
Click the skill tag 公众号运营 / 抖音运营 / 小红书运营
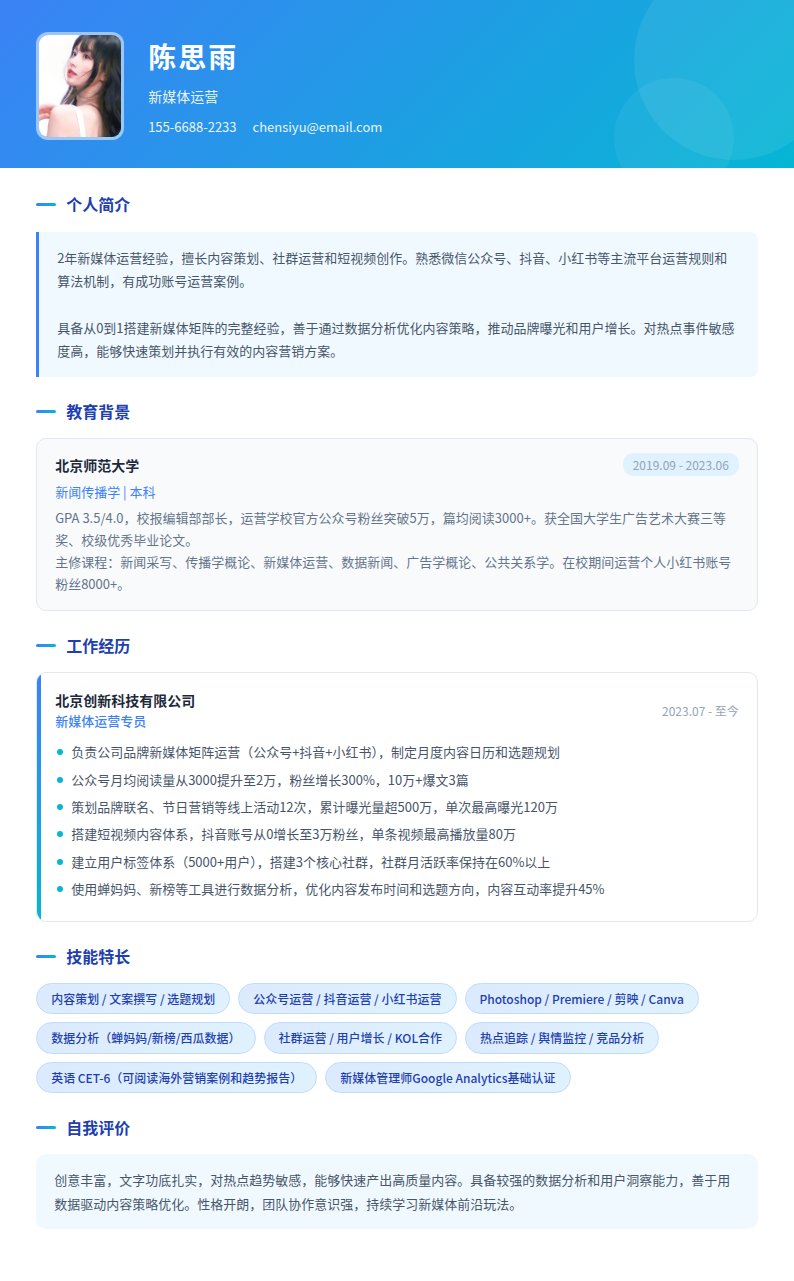(347, 999)
